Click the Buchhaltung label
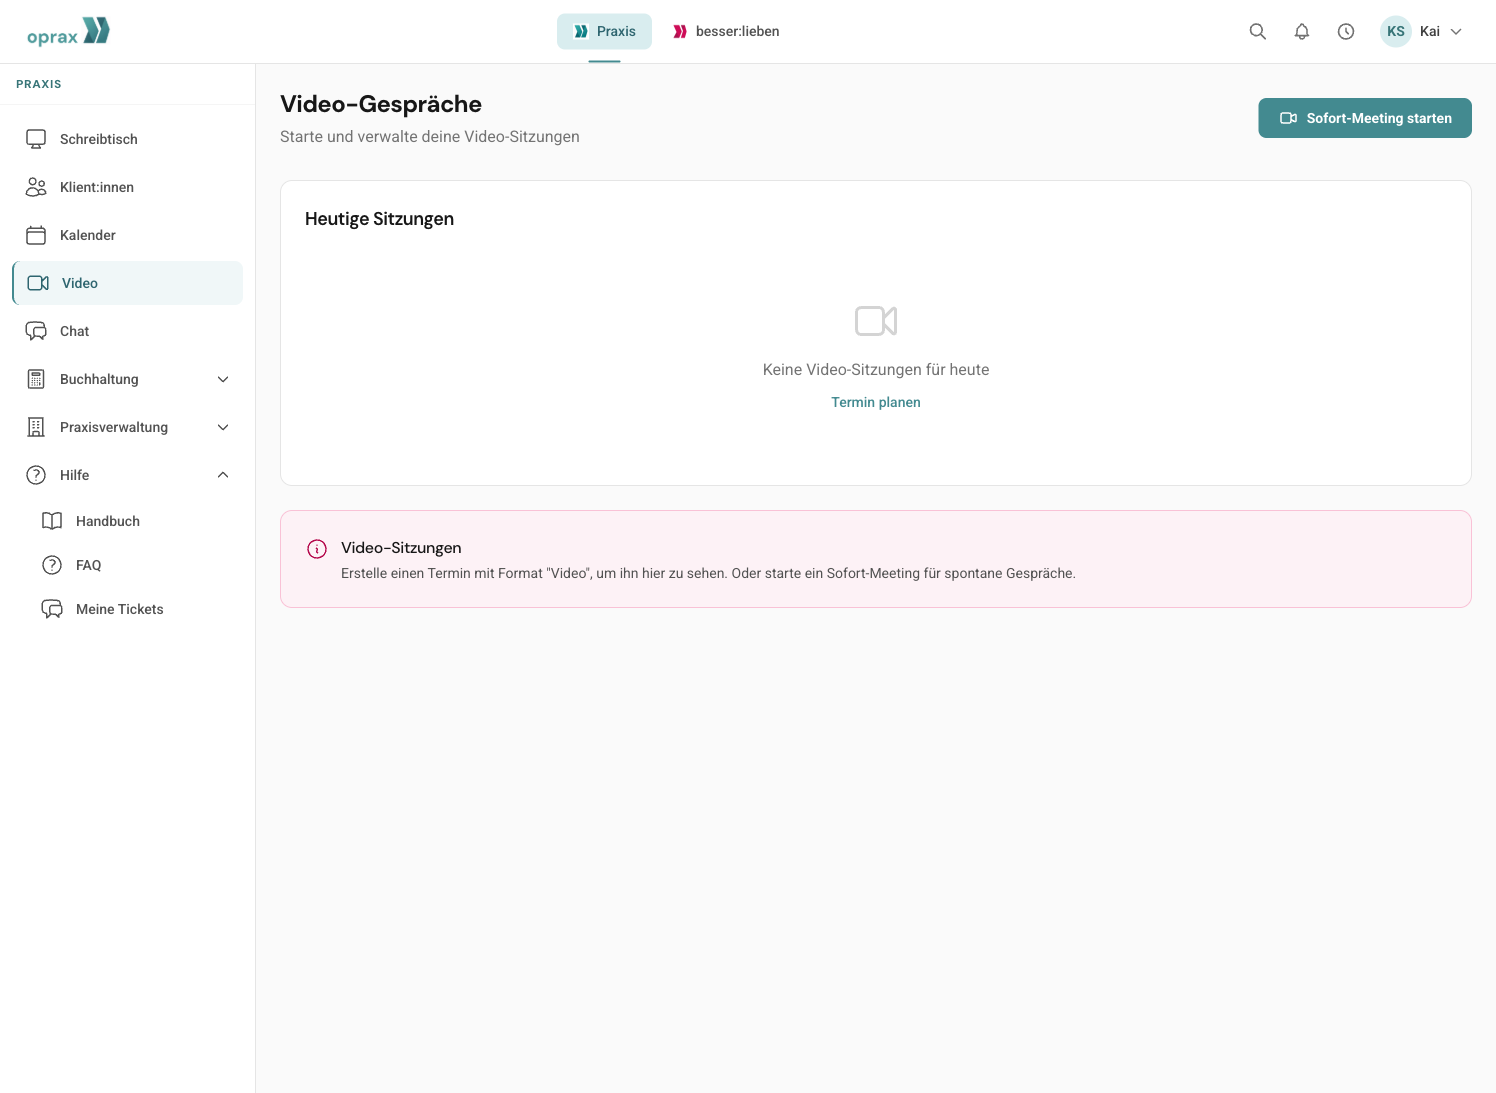The width and height of the screenshot is (1496, 1093). 99,379
